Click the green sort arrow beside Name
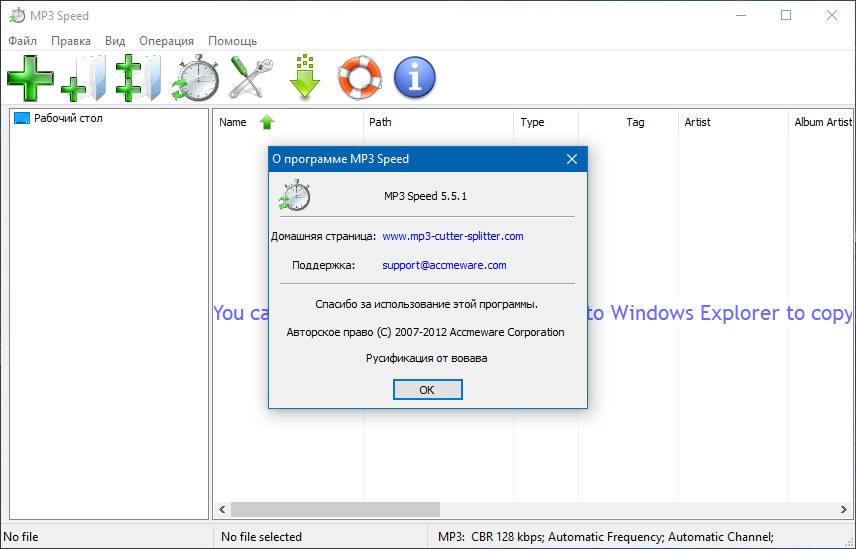 [267, 122]
